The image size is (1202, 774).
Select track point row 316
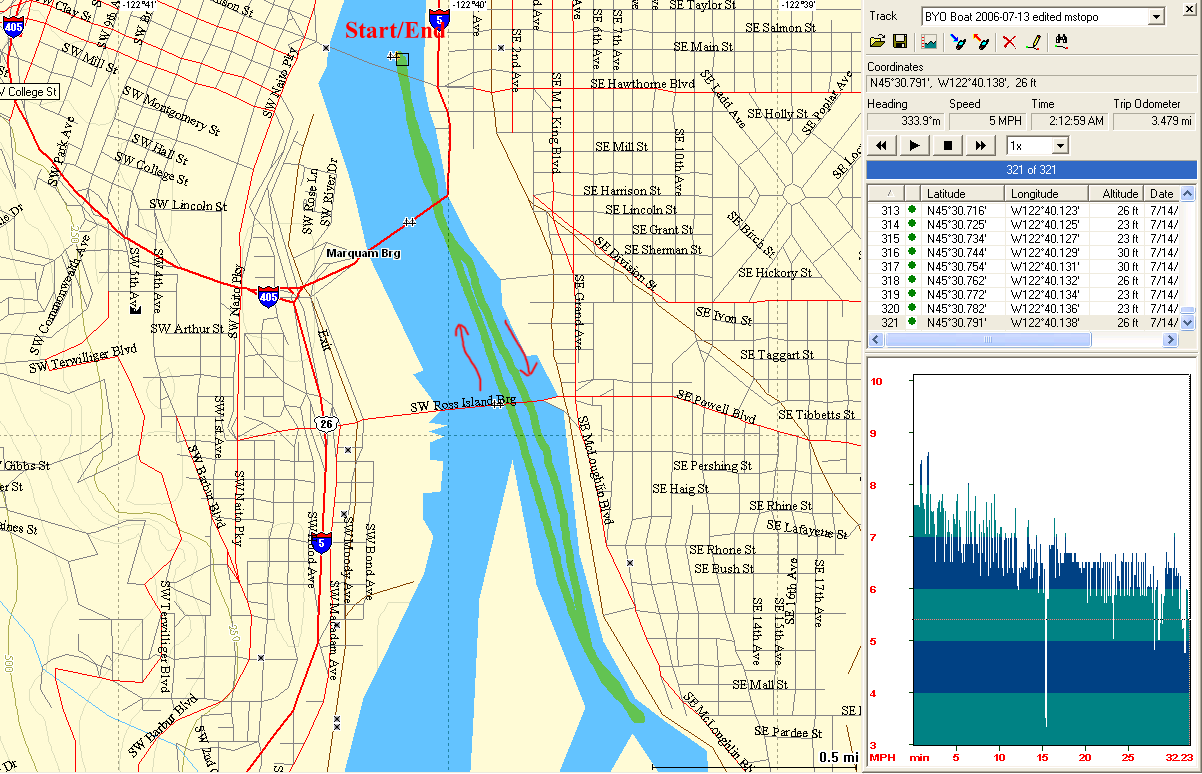[1000, 253]
